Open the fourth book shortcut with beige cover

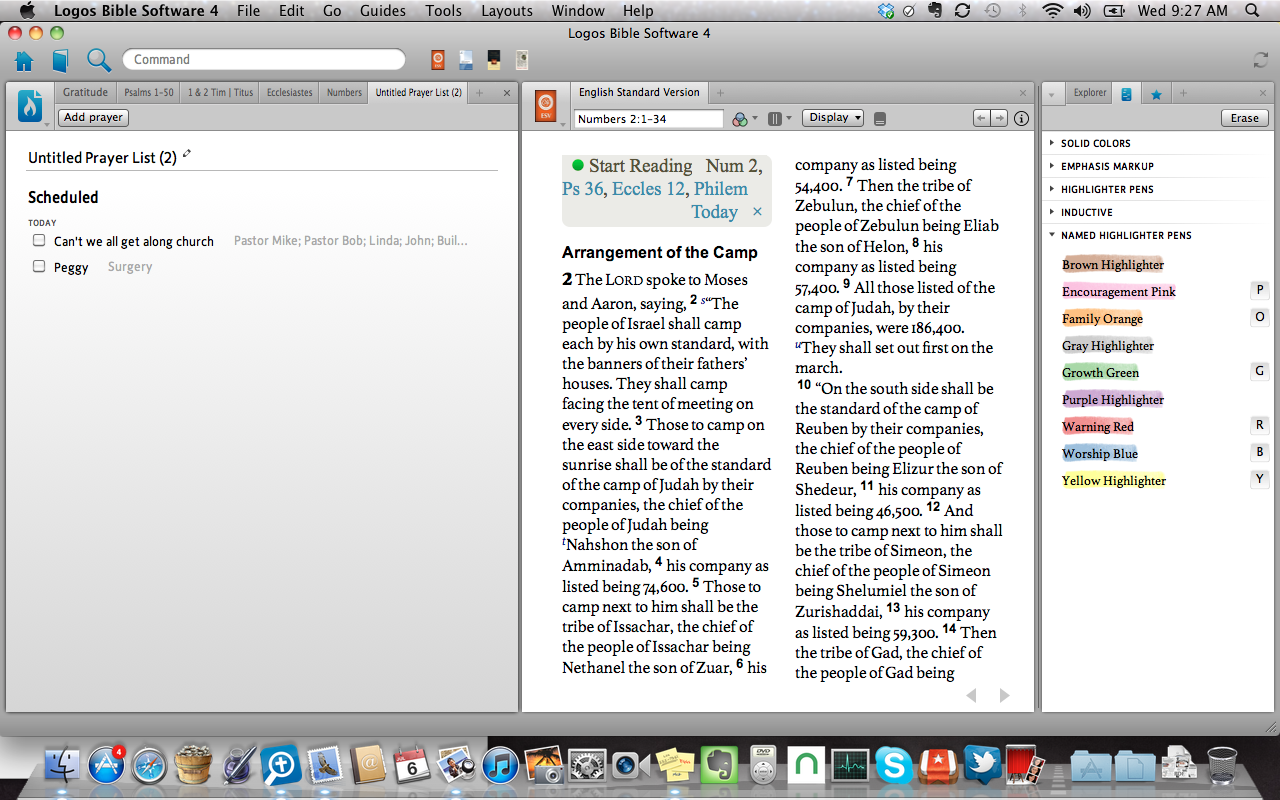click(522, 60)
